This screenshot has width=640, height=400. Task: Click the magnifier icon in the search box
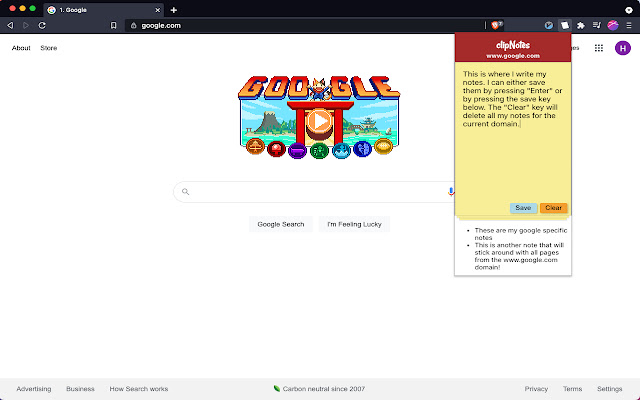185,191
